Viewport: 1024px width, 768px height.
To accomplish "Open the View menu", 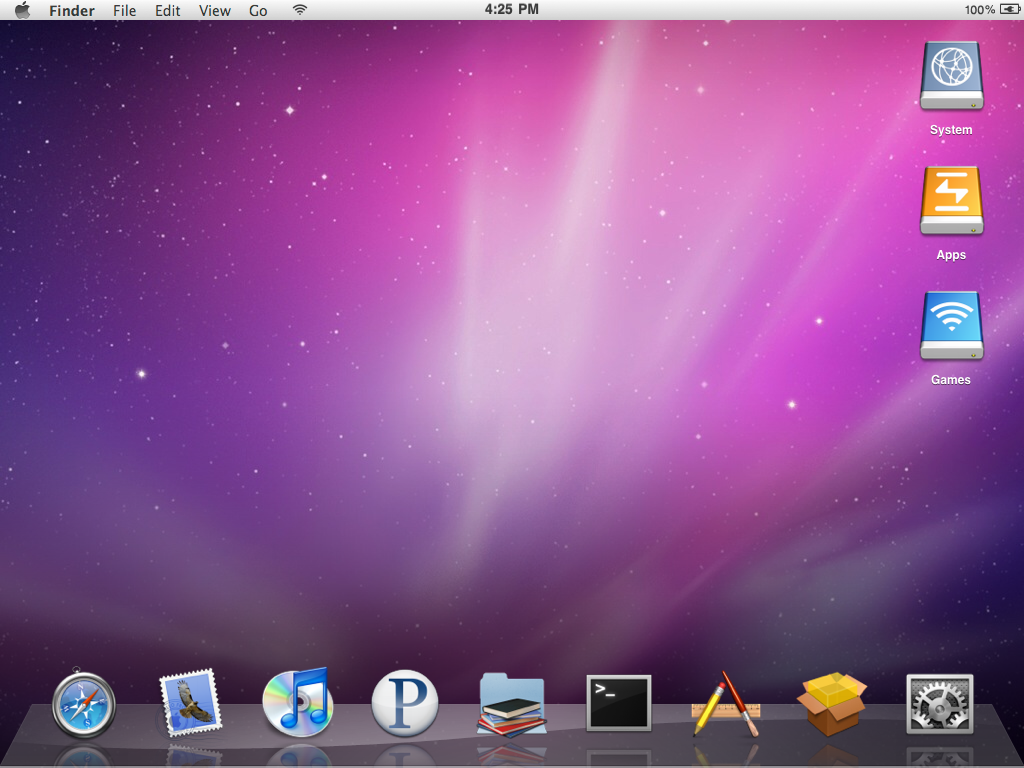I will click(215, 10).
